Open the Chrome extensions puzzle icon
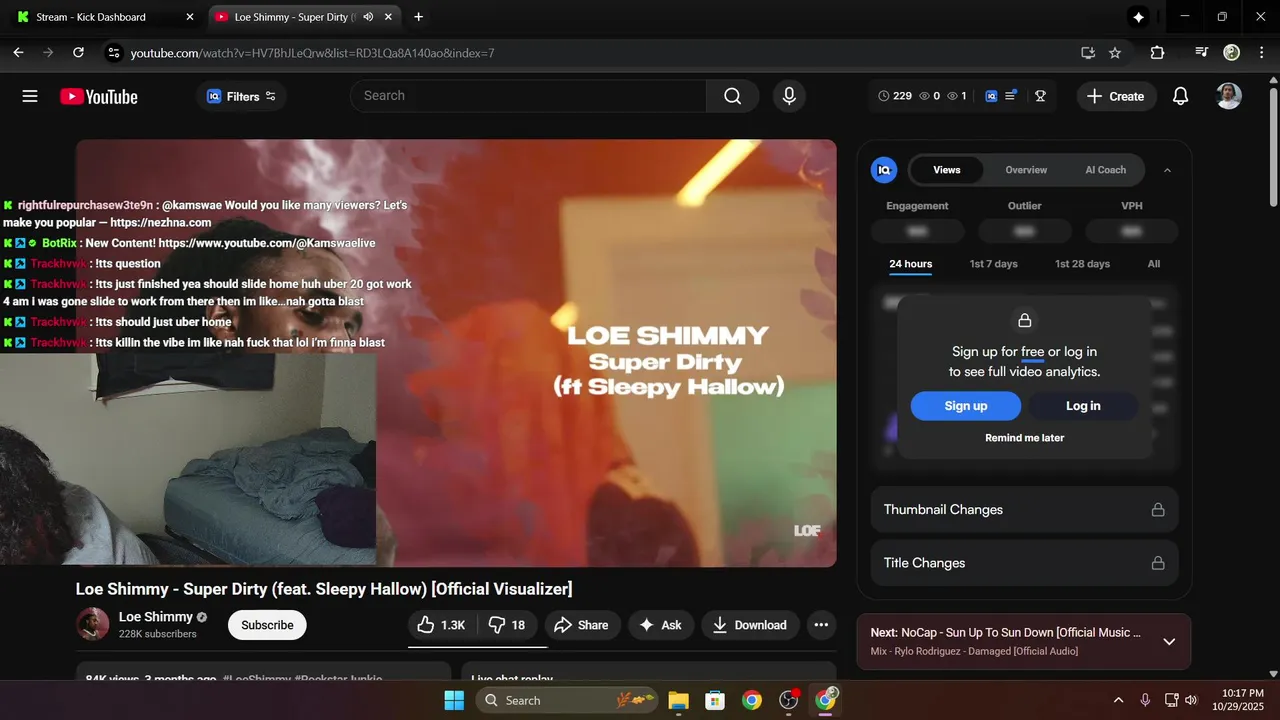 pyautogui.click(x=1157, y=52)
